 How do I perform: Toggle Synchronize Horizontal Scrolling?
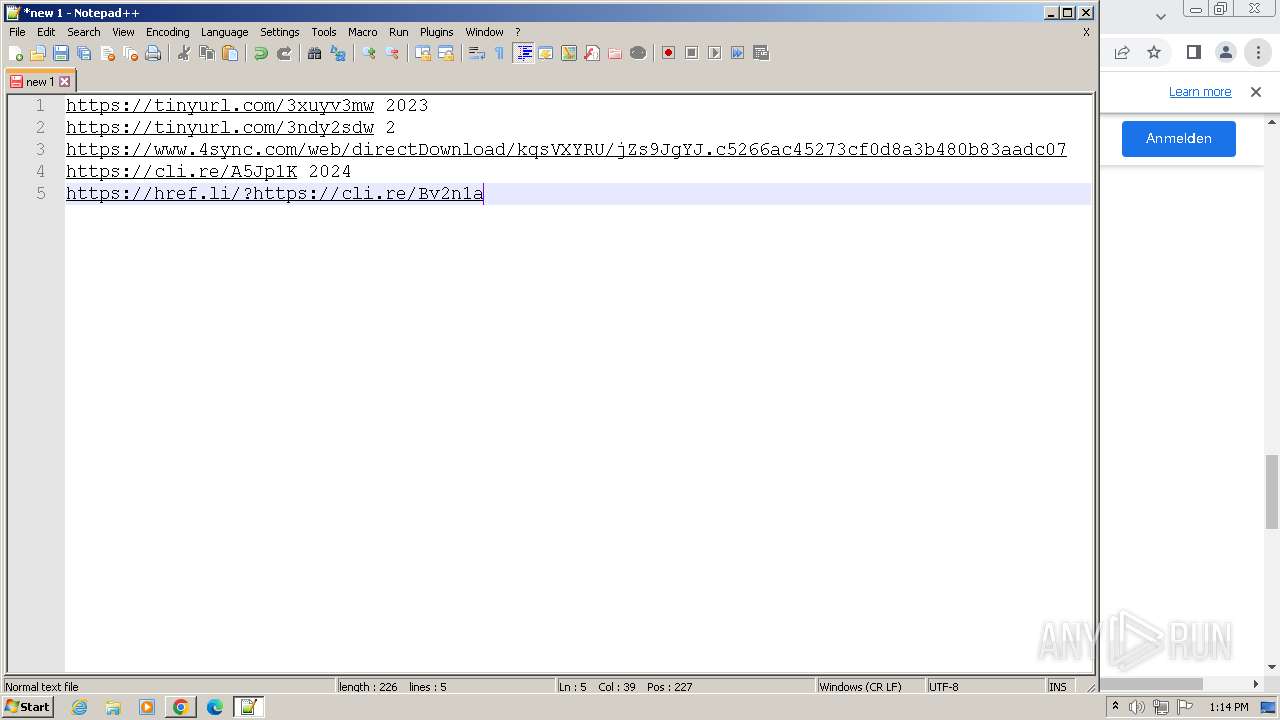coord(446,53)
